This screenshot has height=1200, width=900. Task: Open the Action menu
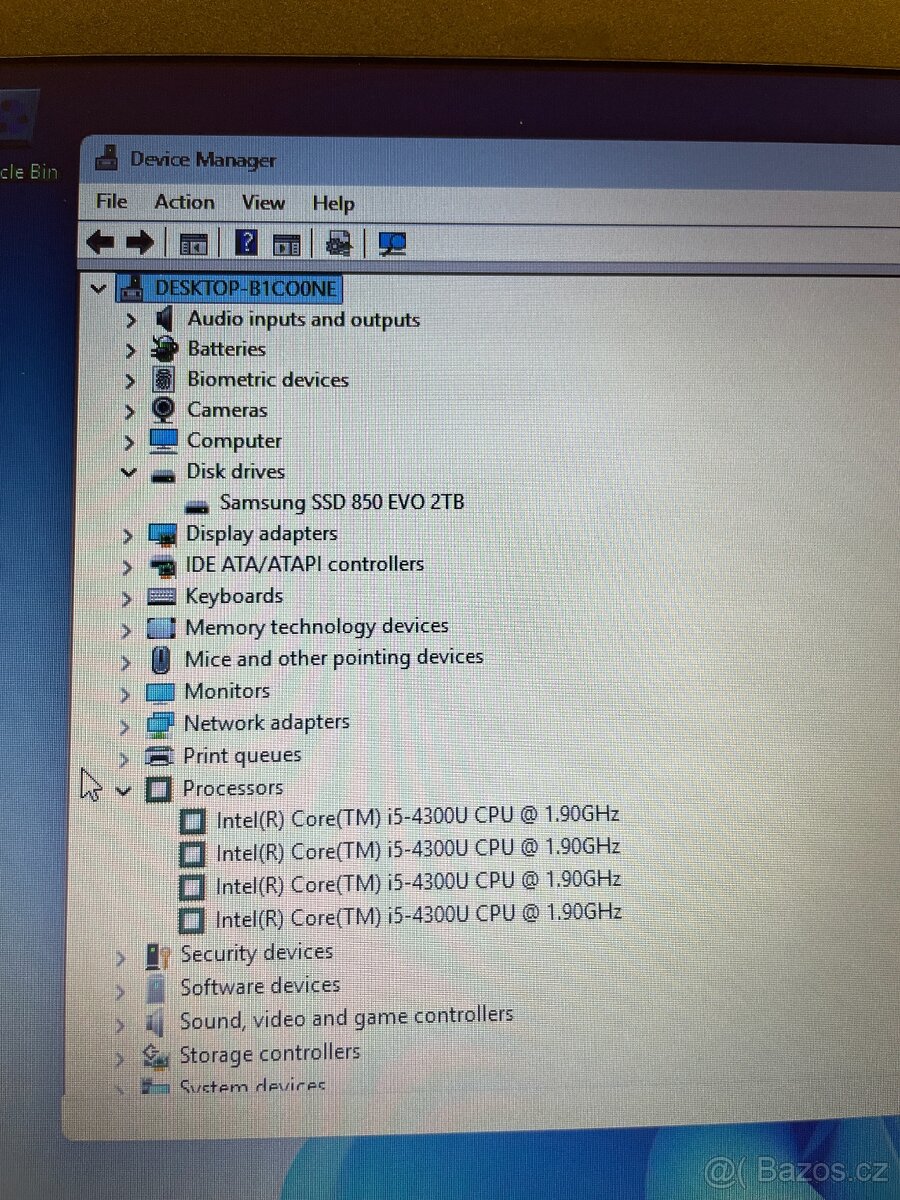184,202
